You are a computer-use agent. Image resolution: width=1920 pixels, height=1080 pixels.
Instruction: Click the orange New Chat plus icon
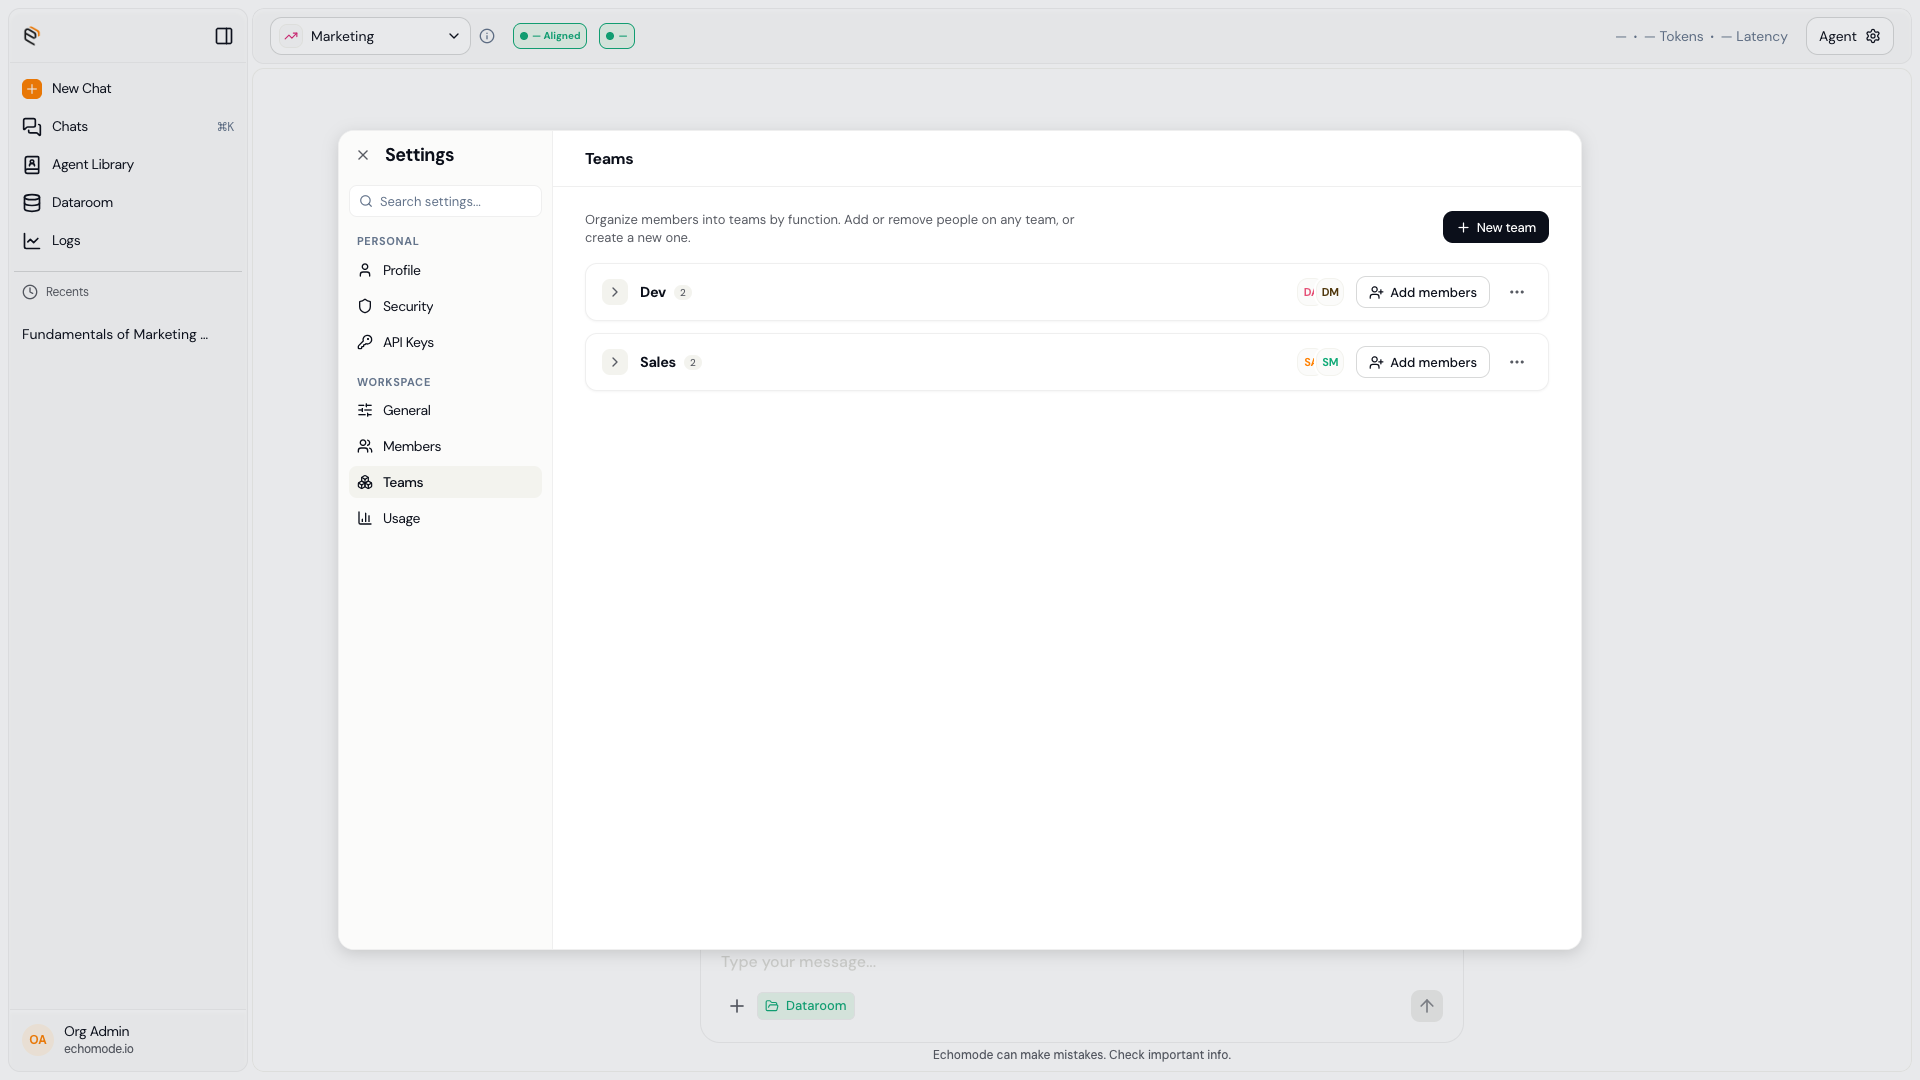[32, 89]
